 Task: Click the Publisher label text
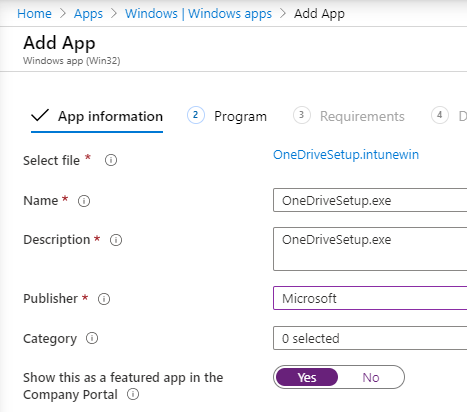pyautogui.click(x=50, y=299)
